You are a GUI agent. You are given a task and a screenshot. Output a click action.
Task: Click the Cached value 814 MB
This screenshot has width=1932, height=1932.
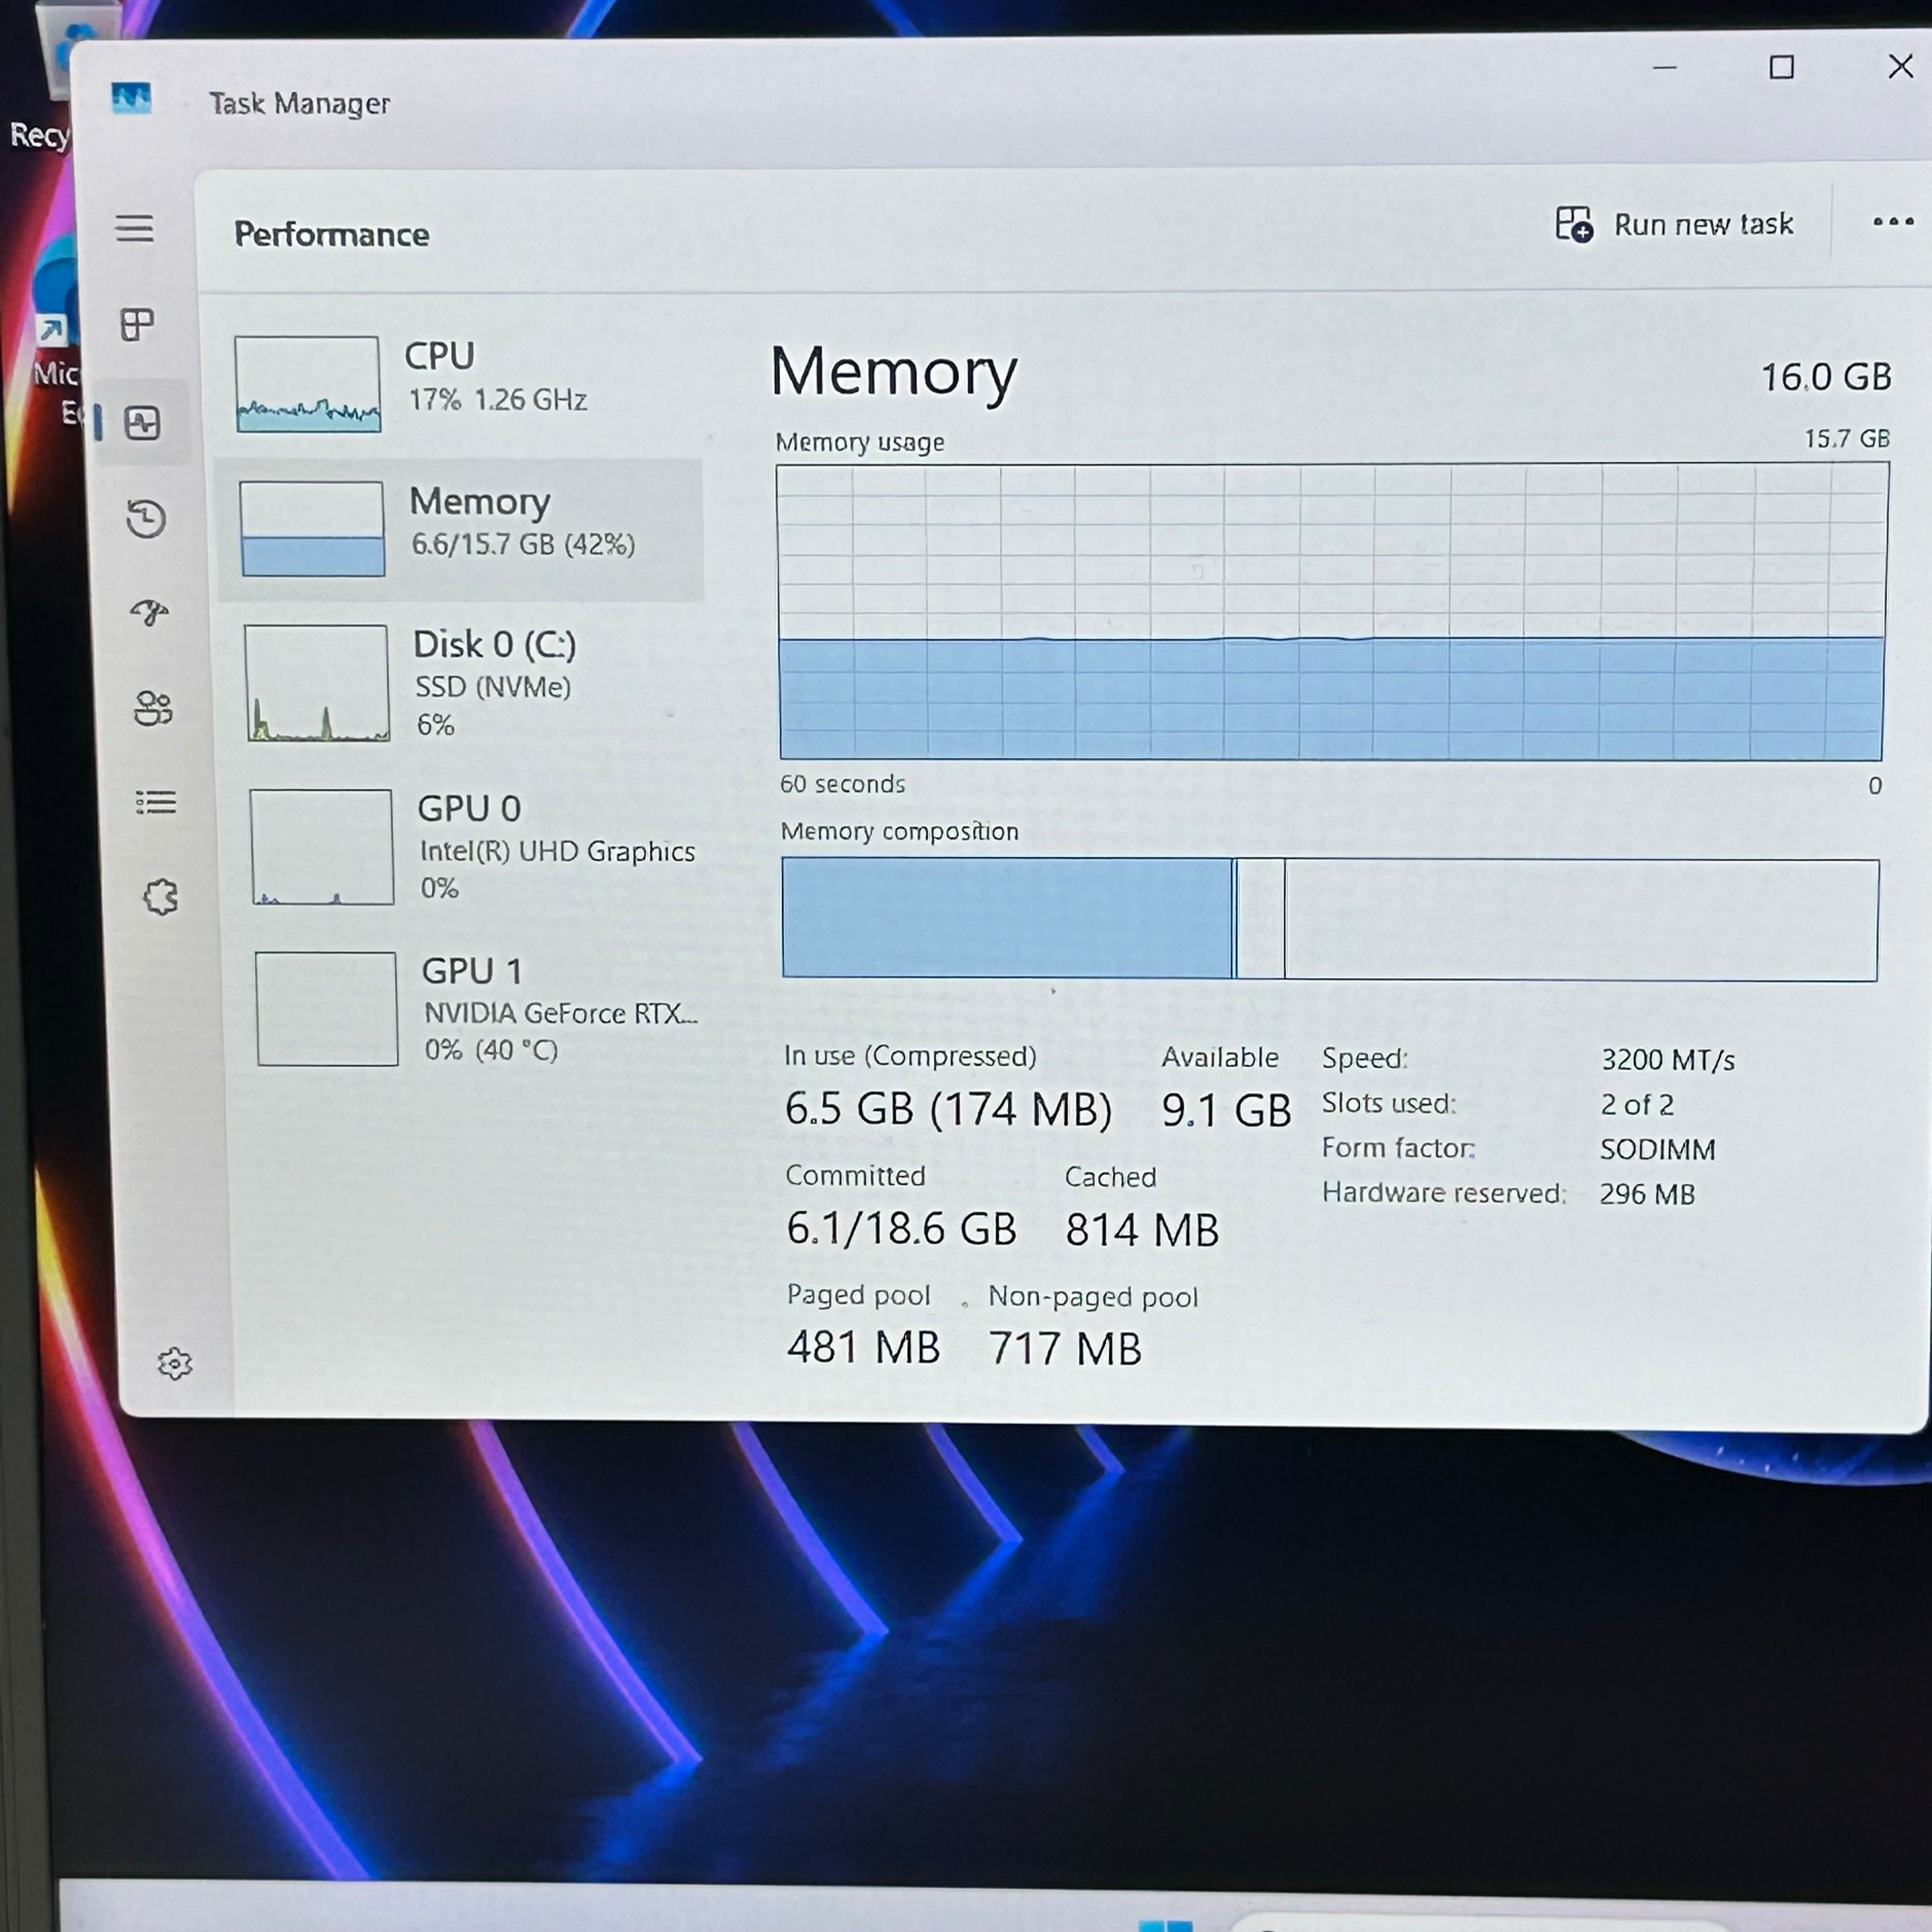point(1142,1230)
